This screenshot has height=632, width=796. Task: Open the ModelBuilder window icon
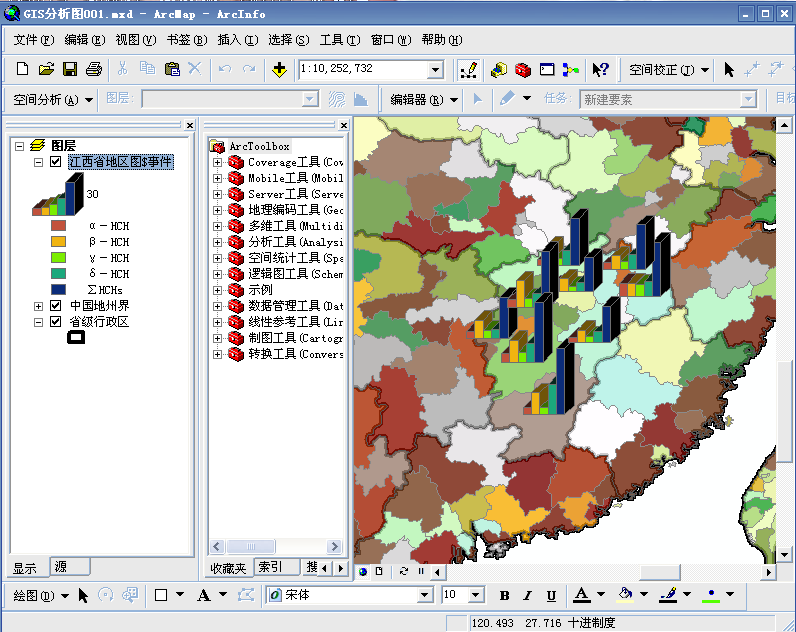point(570,69)
